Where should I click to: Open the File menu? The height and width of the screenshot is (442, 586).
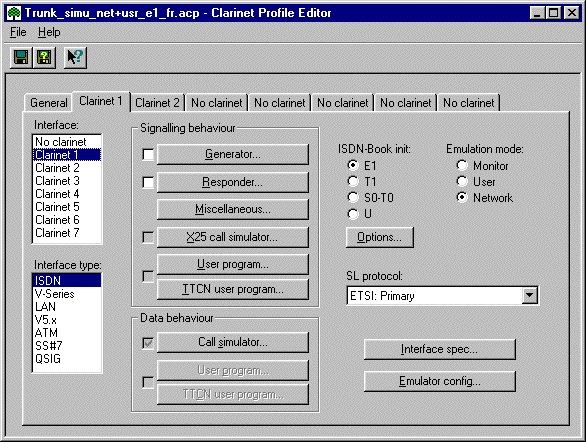tap(18, 32)
